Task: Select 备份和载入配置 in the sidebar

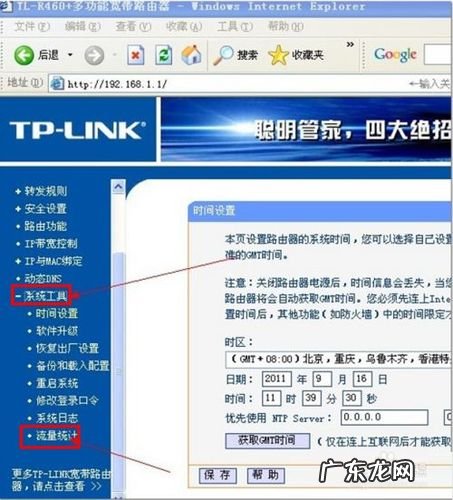Action: pos(69,366)
